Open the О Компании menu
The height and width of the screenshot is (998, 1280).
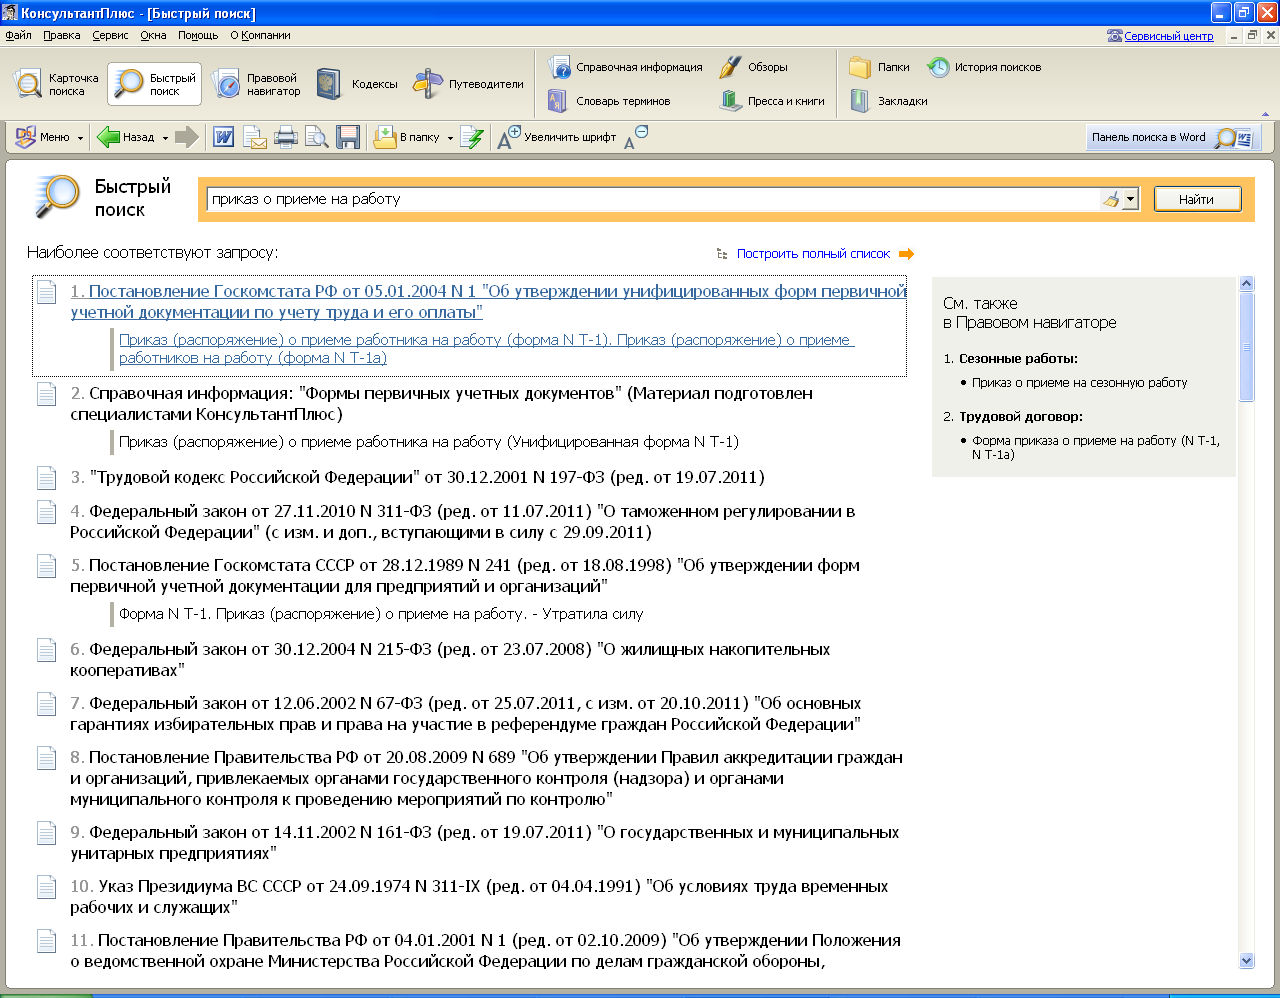tap(260, 35)
